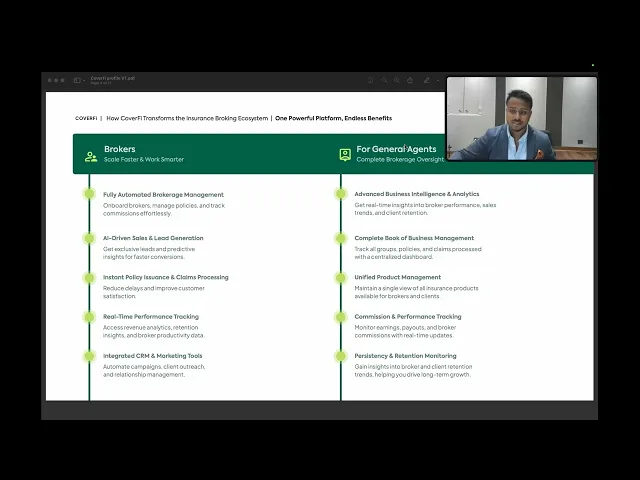Image resolution: width=640 pixels, height=480 pixels.
Task: Open the sidebar view menu in Preview
Action: pyautogui.click(x=79, y=80)
